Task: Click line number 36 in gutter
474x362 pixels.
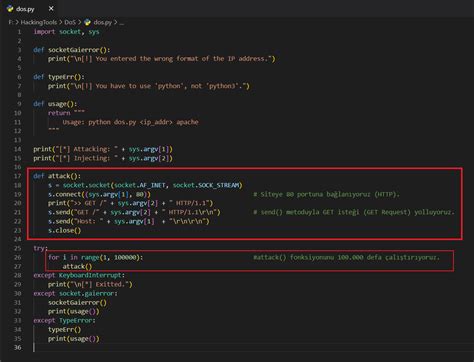Action: click(18, 347)
